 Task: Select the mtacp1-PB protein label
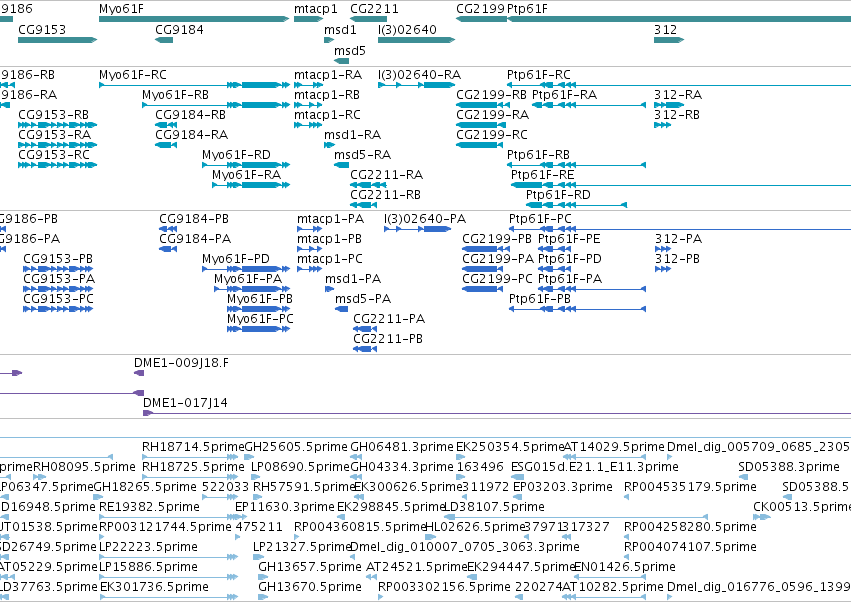pos(329,238)
